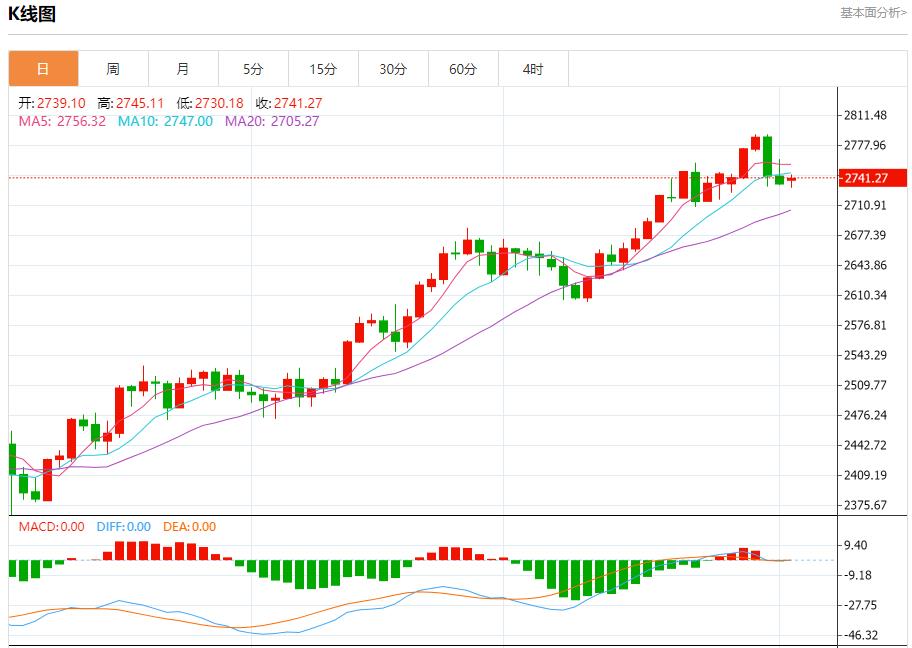
Task: Click the 开: 2739.10 opening price readout
Action: [52, 103]
